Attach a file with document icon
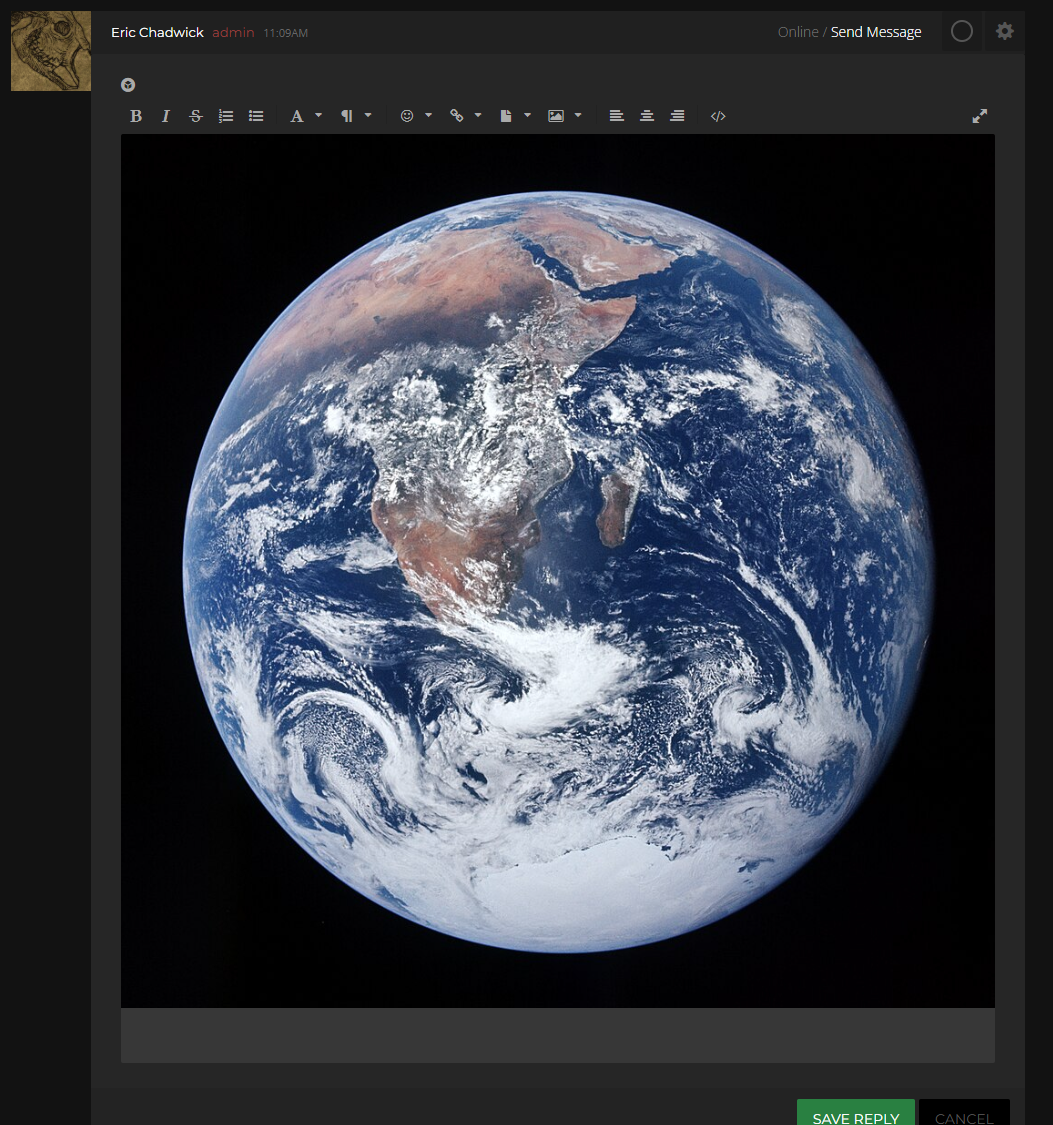This screenshot has height=1125, width=1053. pos(506,116)
